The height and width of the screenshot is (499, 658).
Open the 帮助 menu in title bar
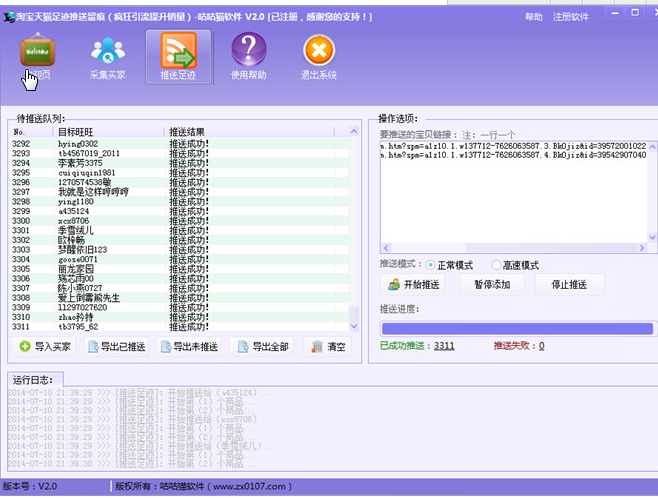coord(534,17)
